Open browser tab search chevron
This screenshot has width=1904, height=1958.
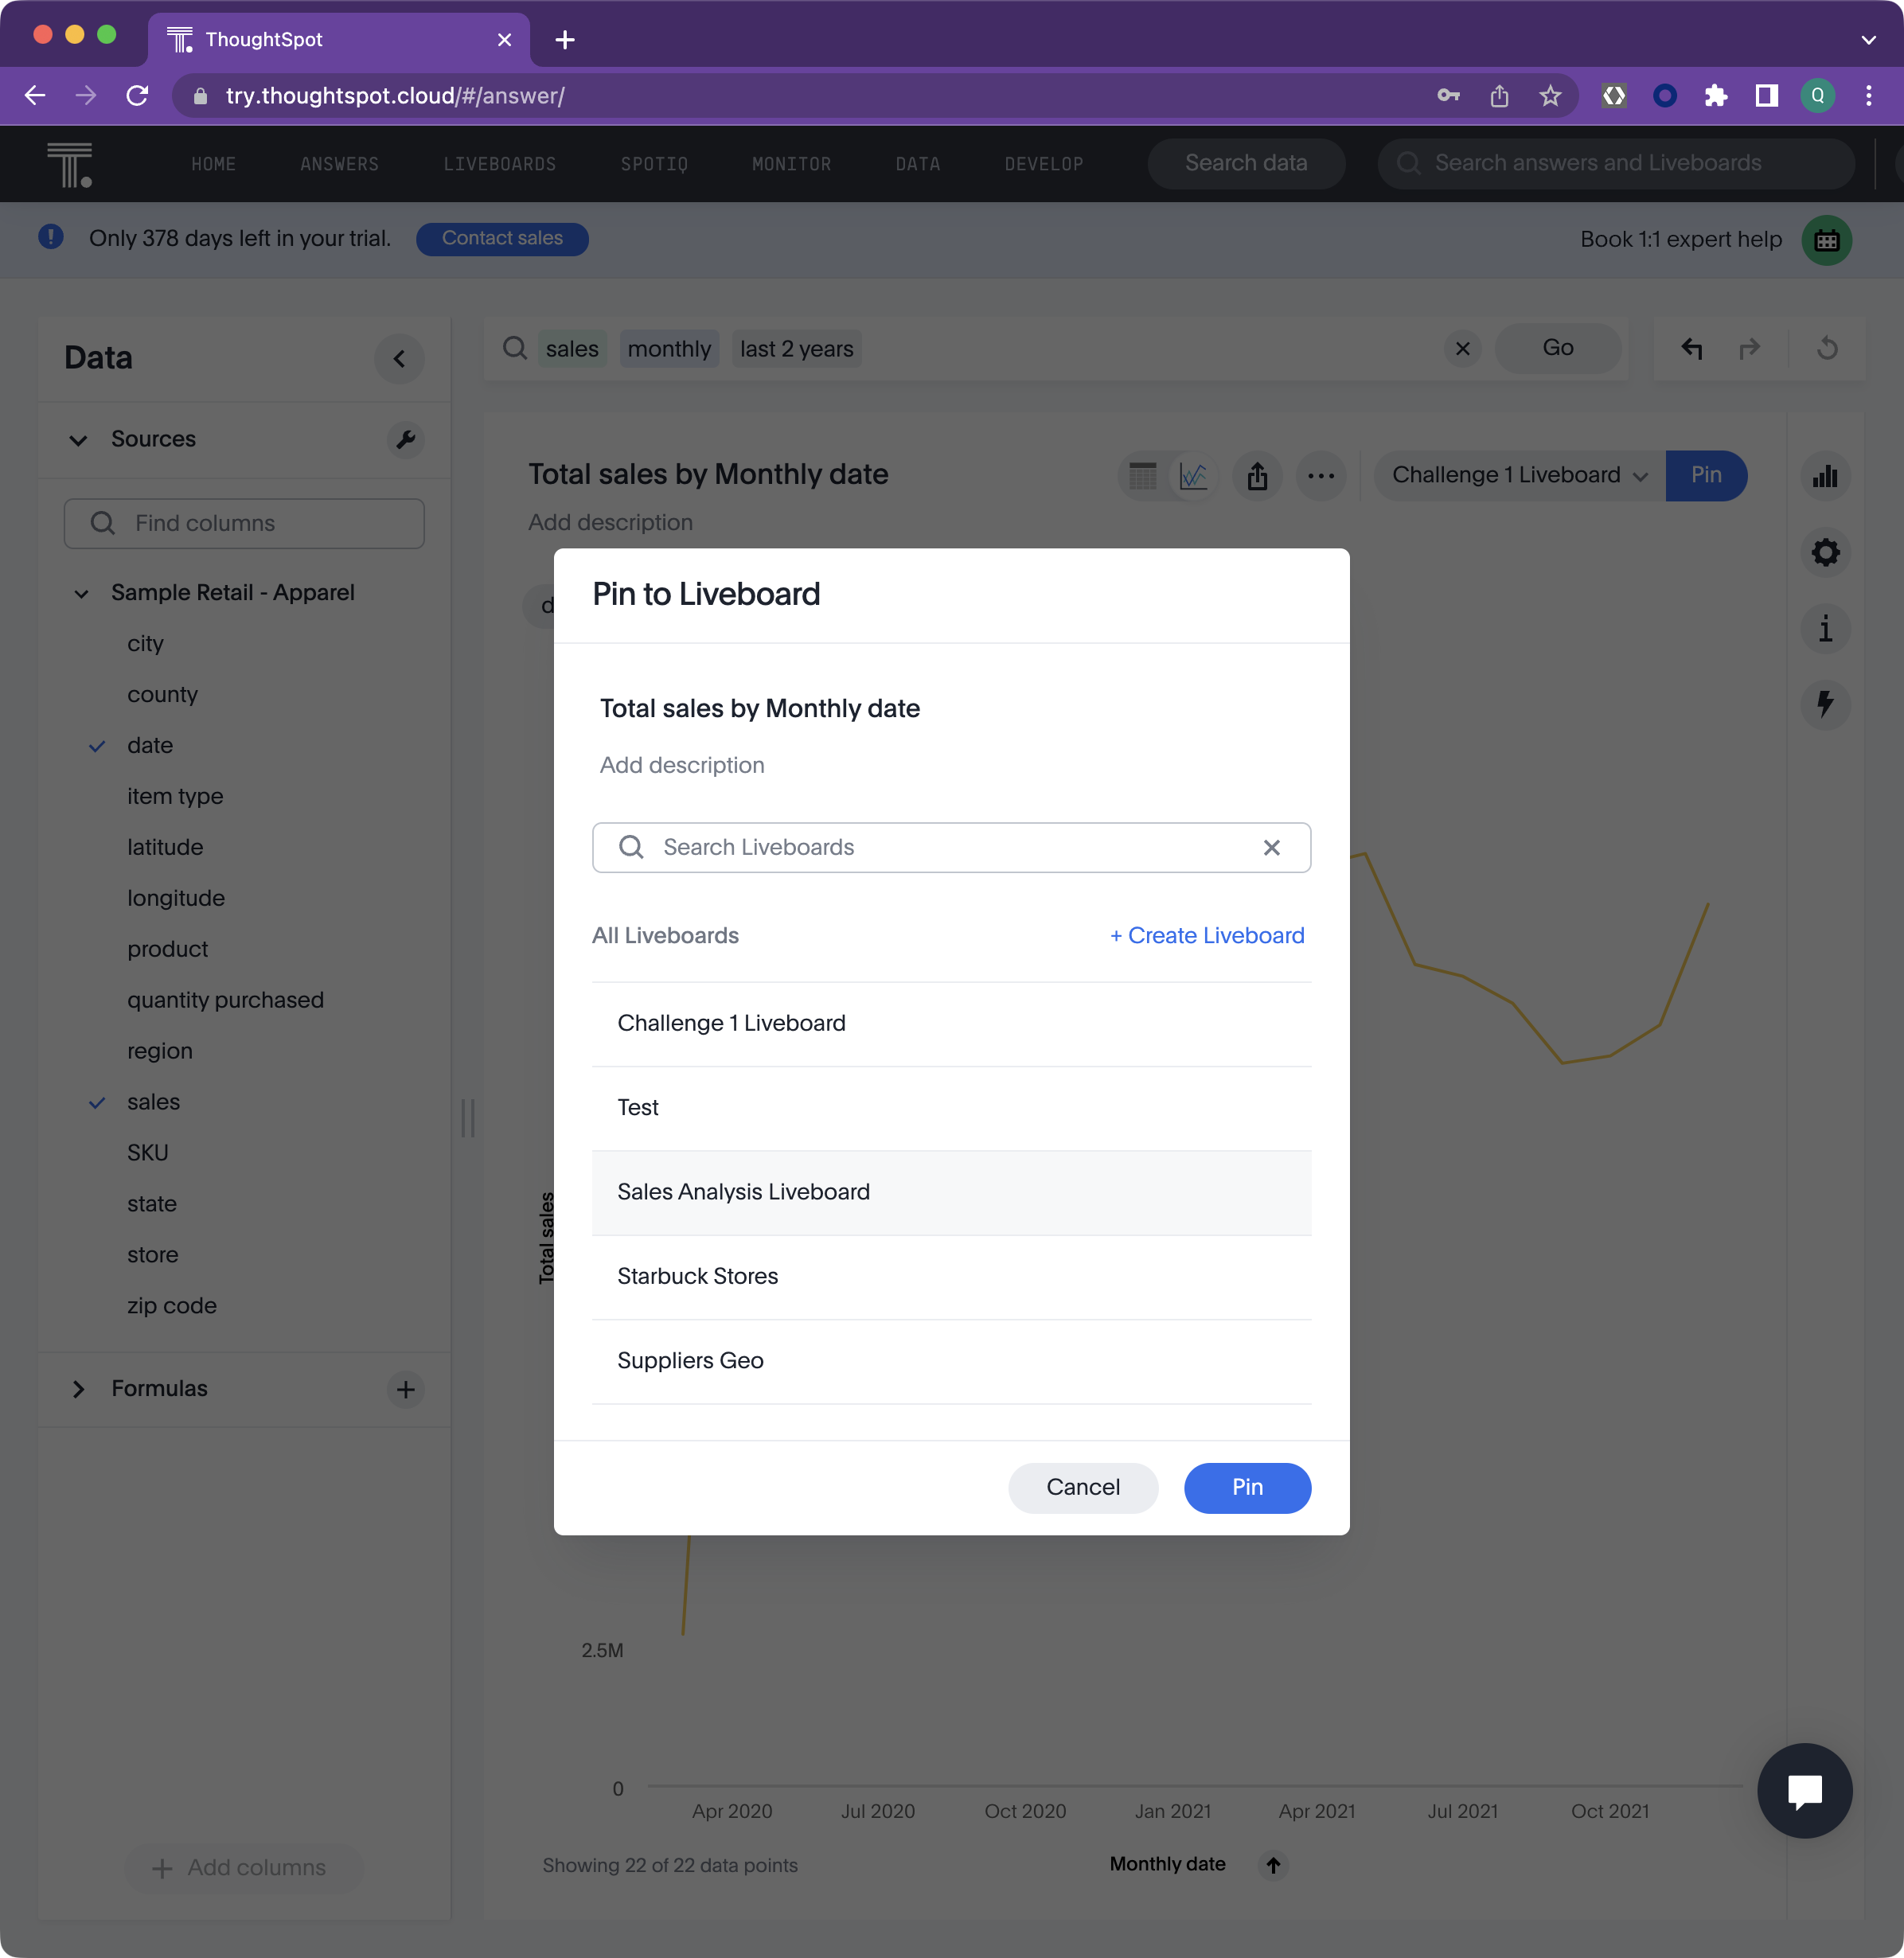[1868, 40]
